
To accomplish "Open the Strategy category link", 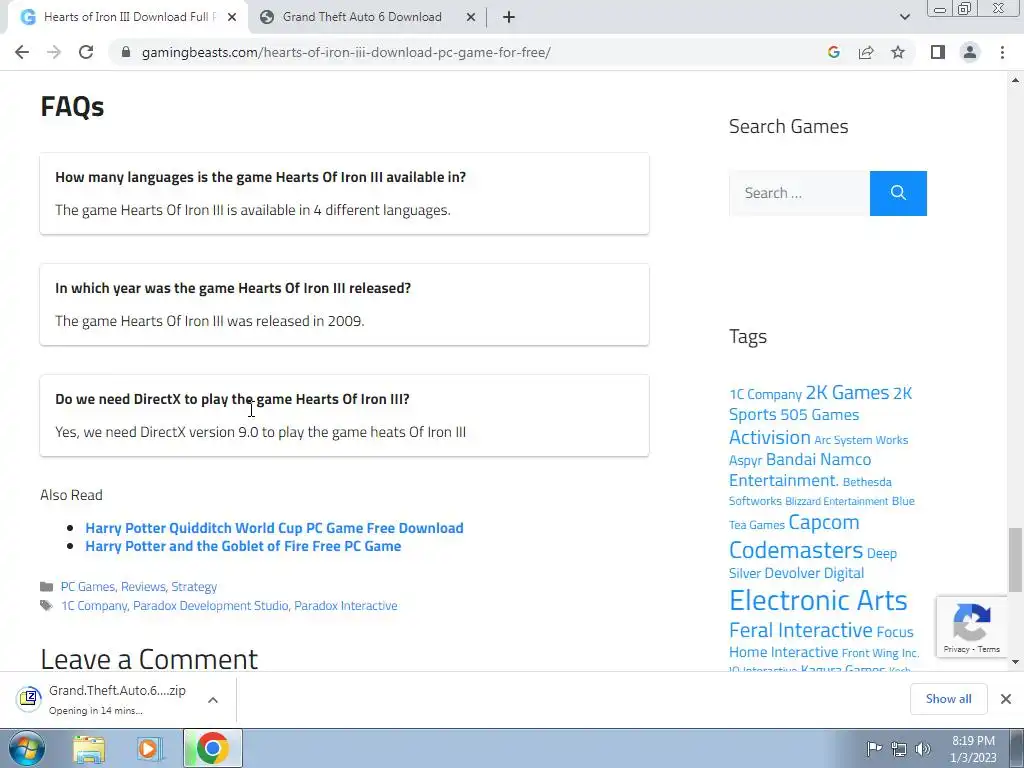I will click(194, 586).
